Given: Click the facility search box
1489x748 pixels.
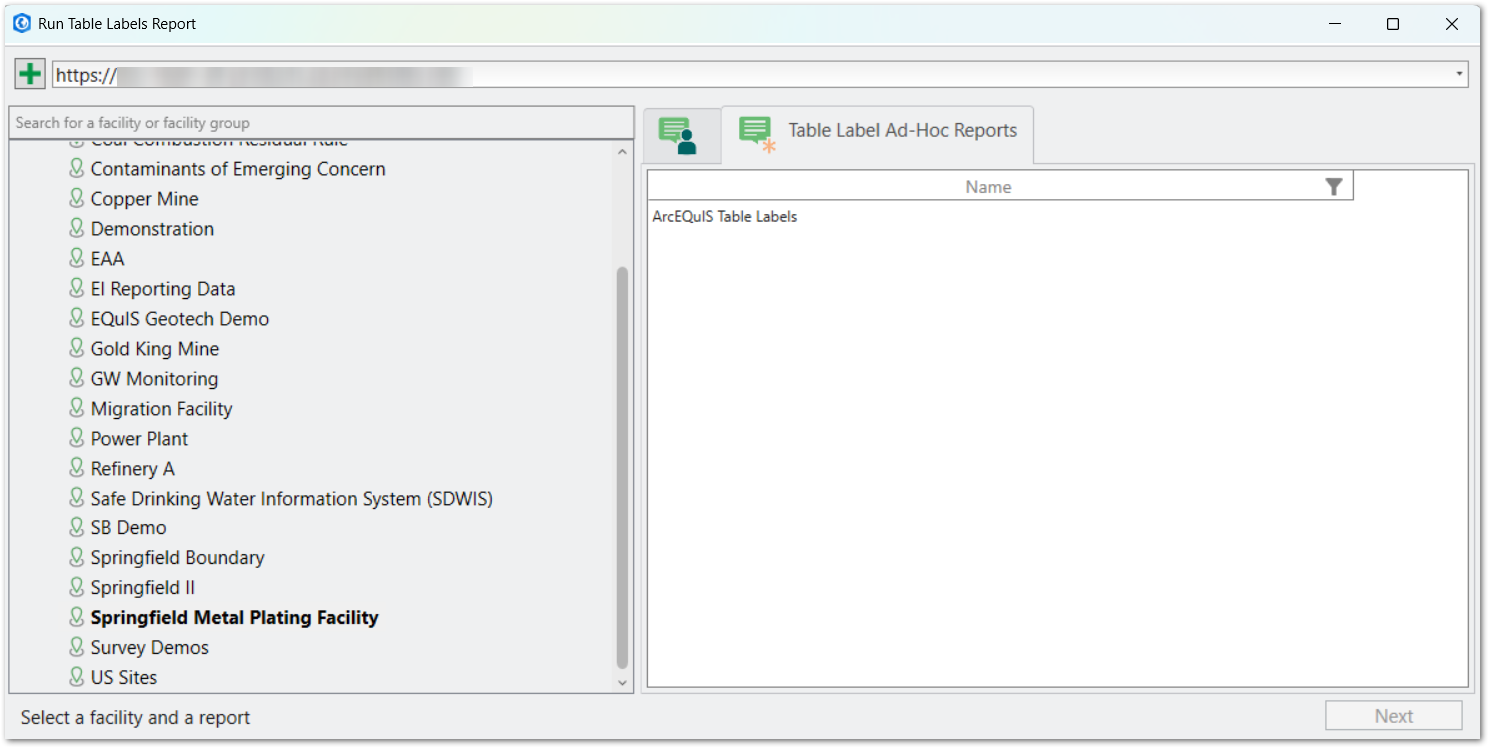Looking at the screenshot, I should (320, 121).
